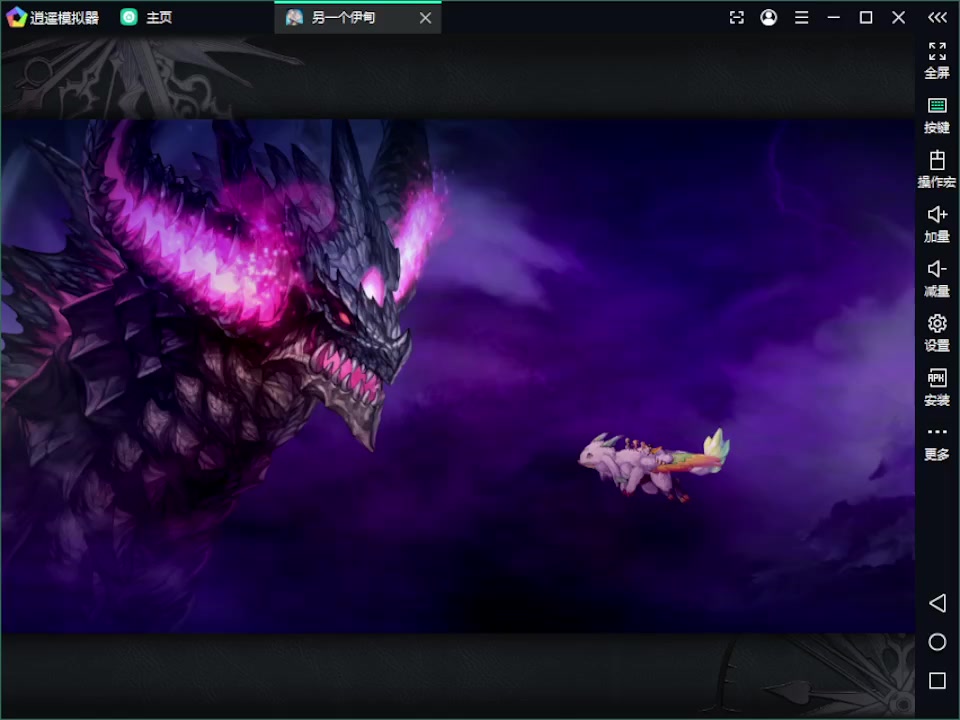The width and height of the screenshot is (960, 720).
Task: Open Android recent apps square button
Action: pyautogui.click(x=937, y=681)
